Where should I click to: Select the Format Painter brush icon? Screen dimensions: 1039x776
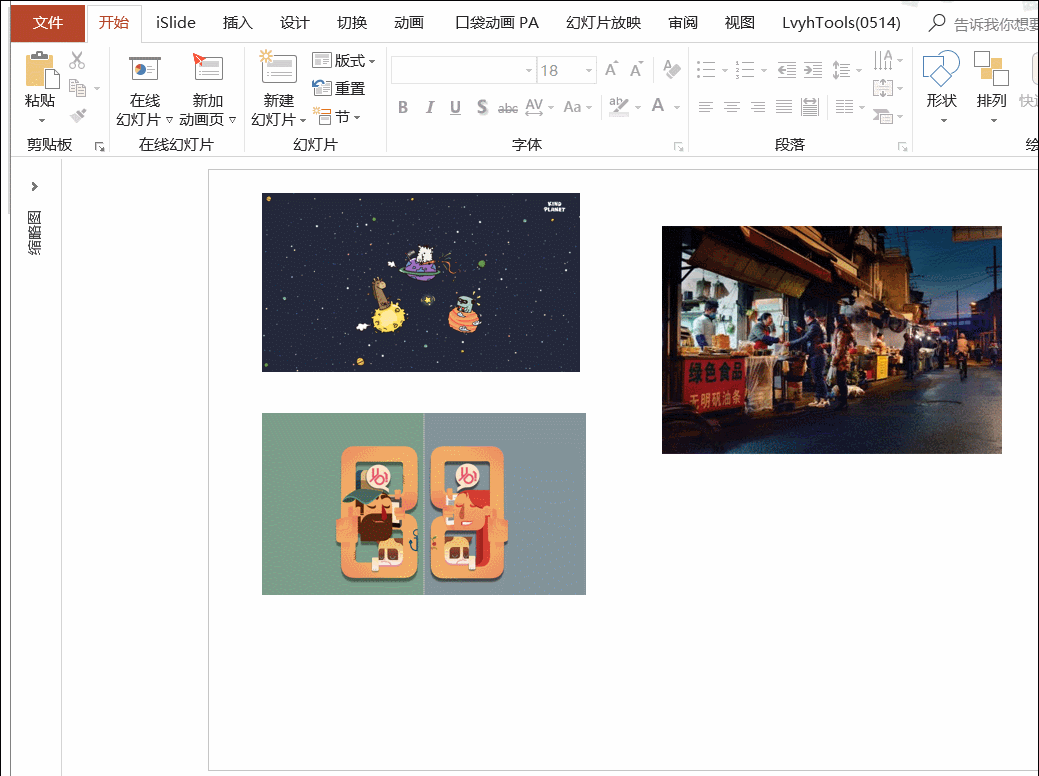77,115
